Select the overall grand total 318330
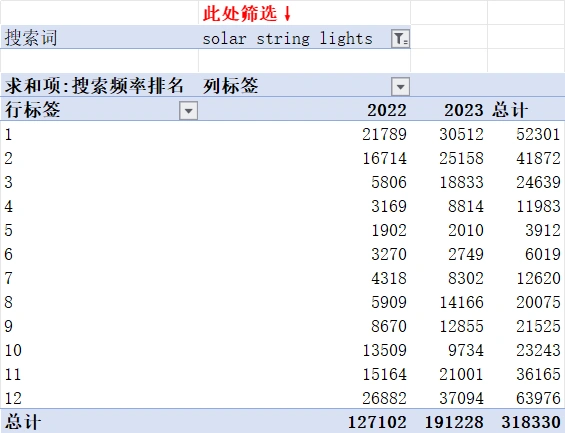 pos(531,422)
